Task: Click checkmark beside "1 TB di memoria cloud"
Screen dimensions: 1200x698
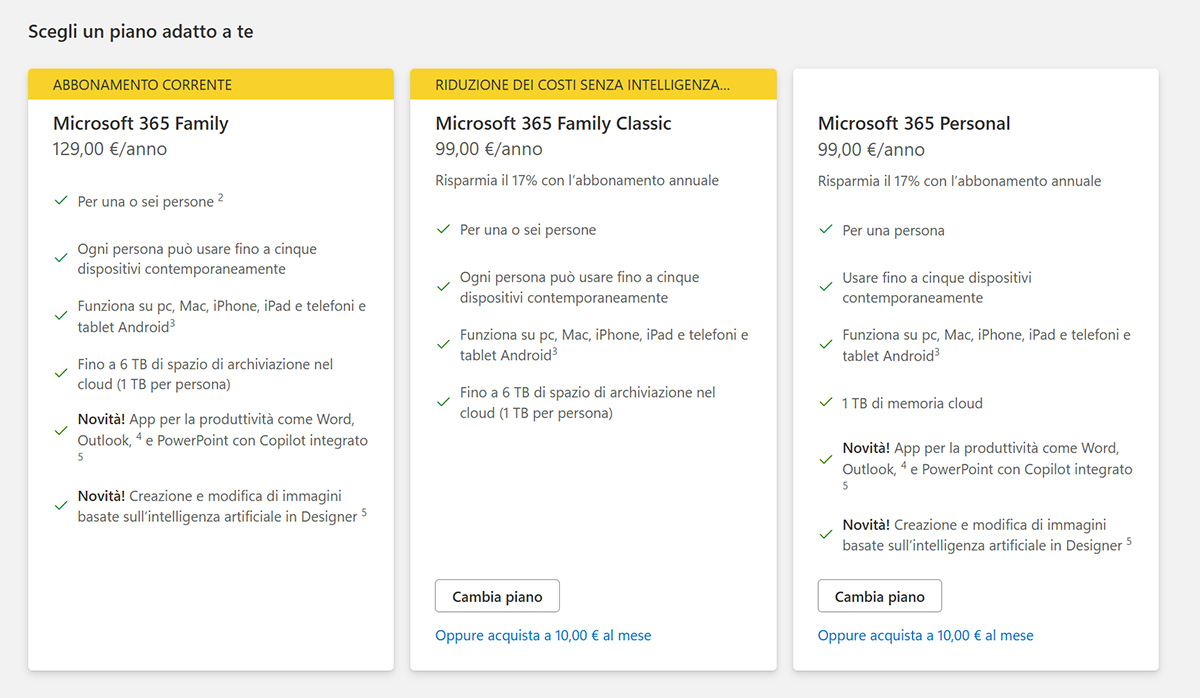Action: pos(826,403)
